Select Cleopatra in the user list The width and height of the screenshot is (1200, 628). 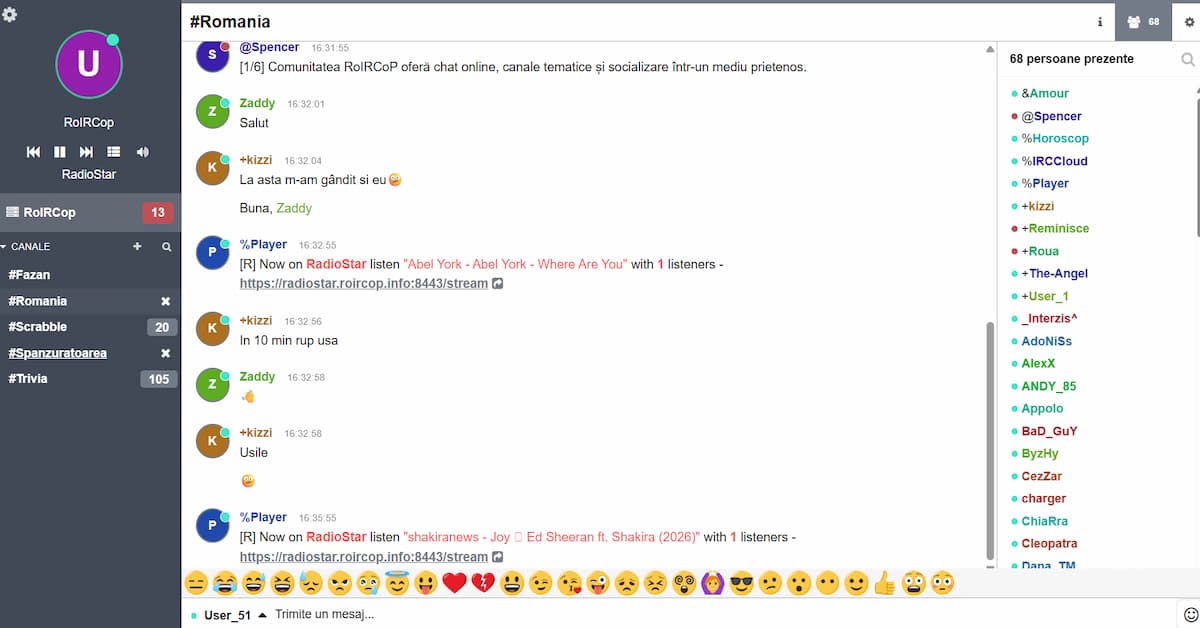tap(1049, 543)
